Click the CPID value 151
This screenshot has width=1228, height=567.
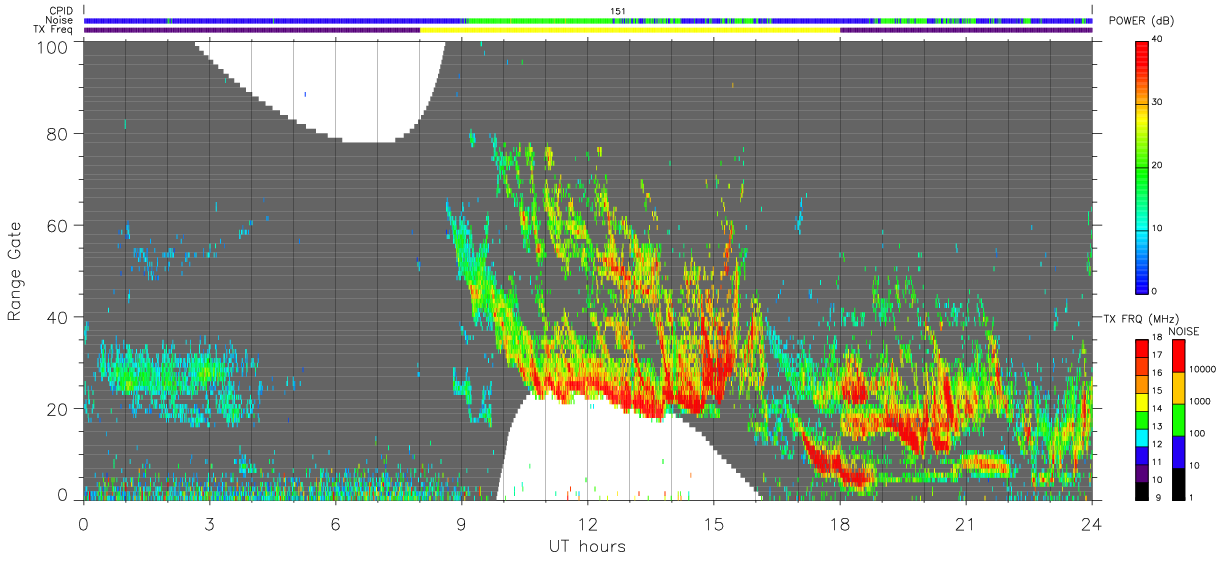(617, 11)
